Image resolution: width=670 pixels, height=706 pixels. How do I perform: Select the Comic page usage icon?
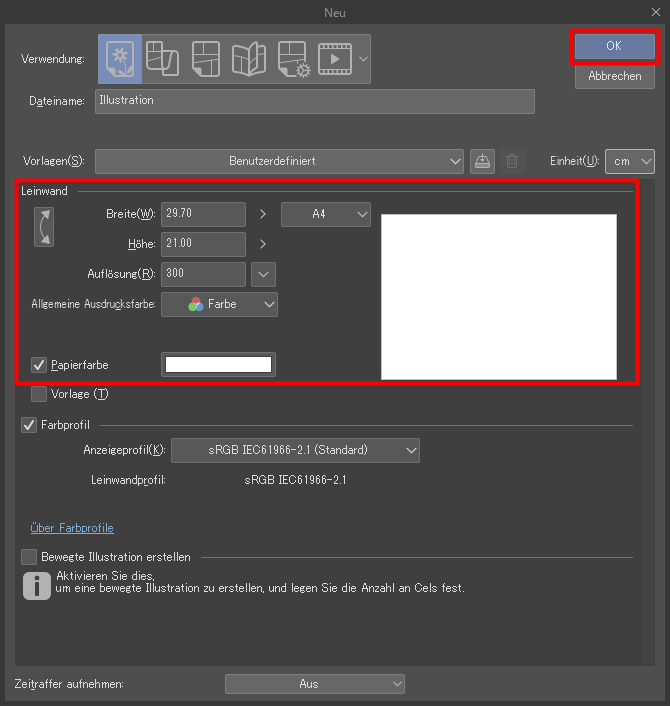pos(206,59)
